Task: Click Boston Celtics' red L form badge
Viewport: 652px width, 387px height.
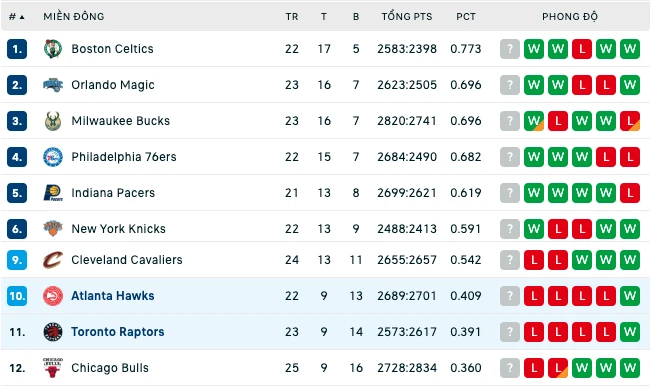Action: click(x=582, y=49)
